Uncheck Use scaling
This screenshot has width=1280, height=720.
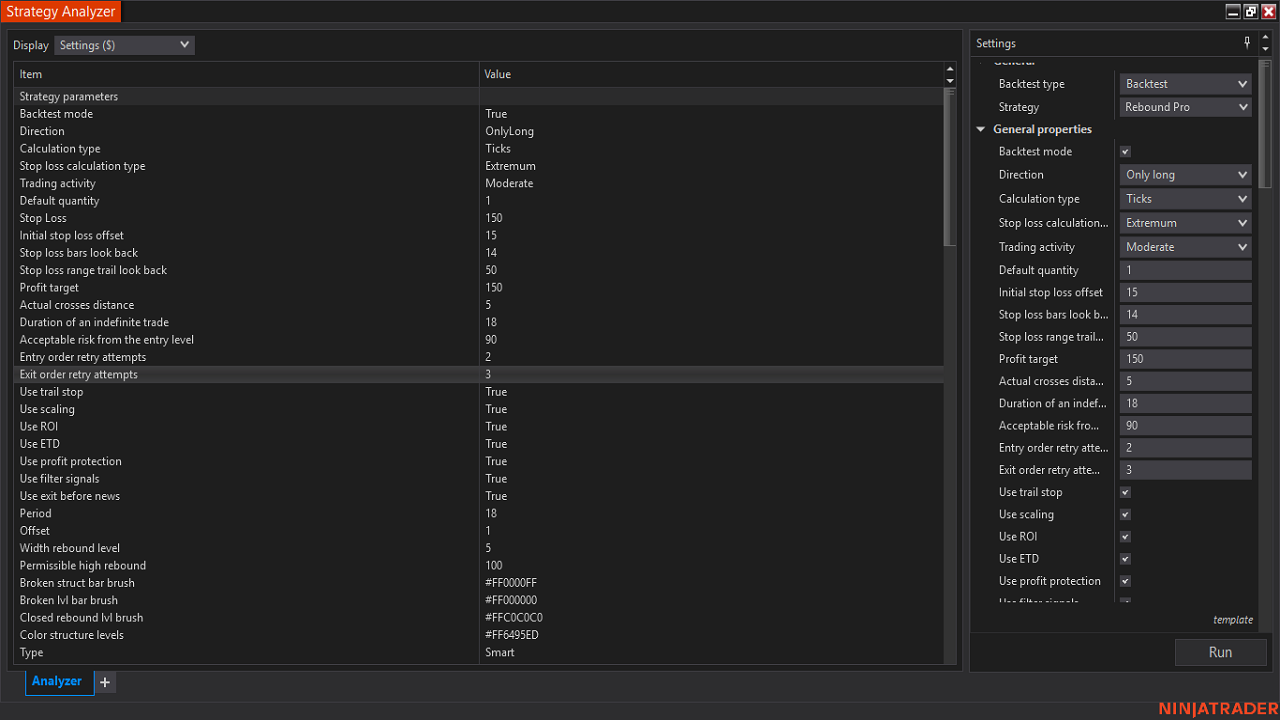pos(1125,515)
